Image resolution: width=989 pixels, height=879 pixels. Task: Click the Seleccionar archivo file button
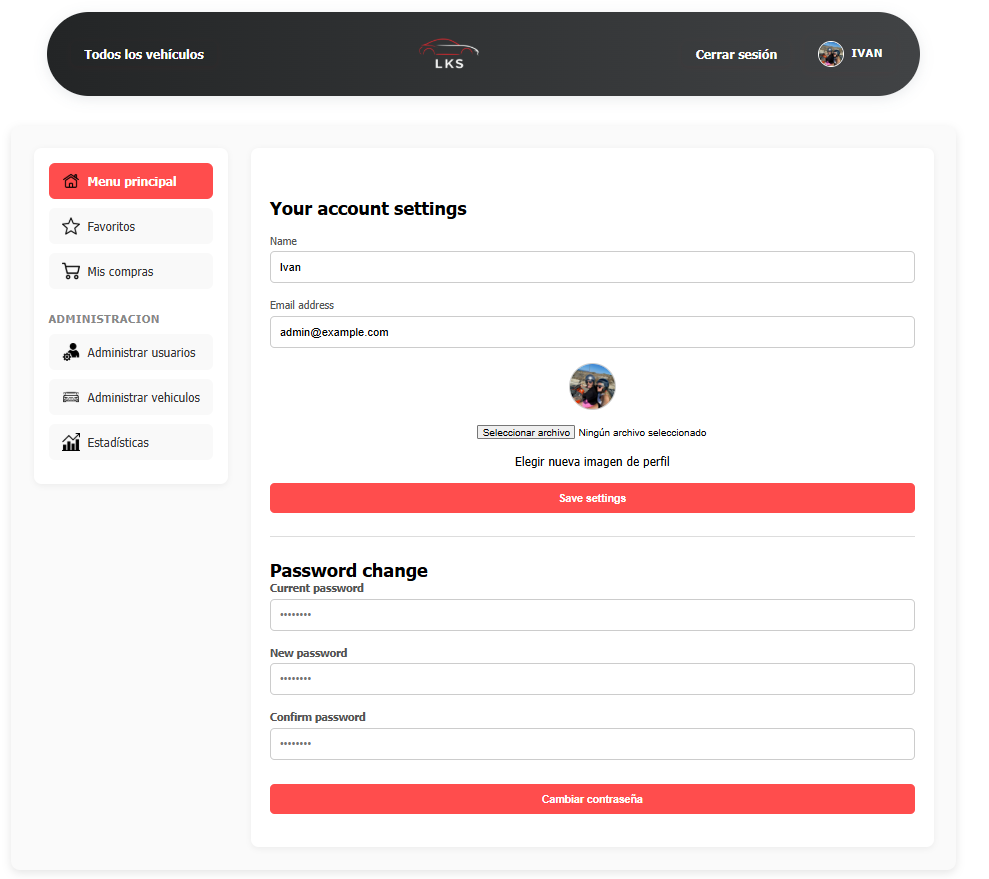tap(526, 433)
